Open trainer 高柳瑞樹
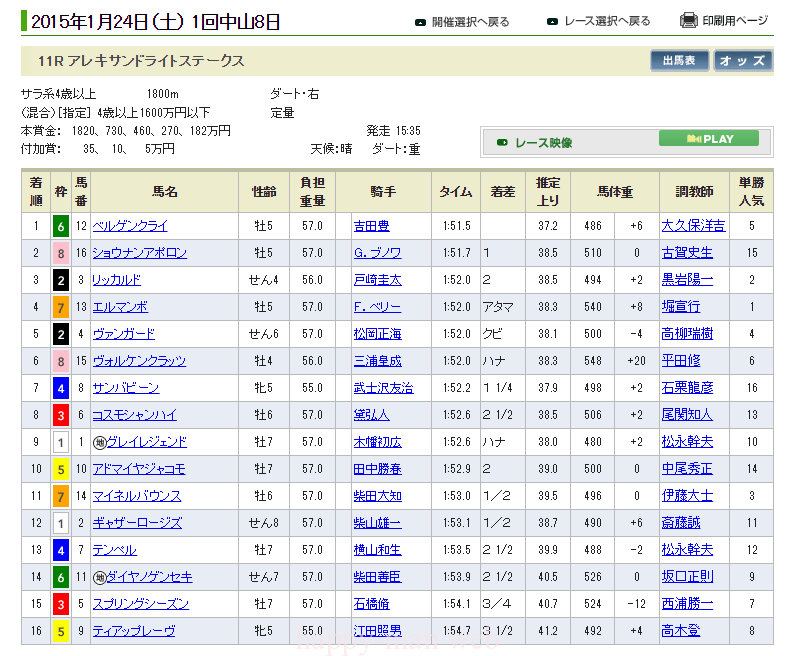Screen dimensions: 792x656 tap(687, 334)
